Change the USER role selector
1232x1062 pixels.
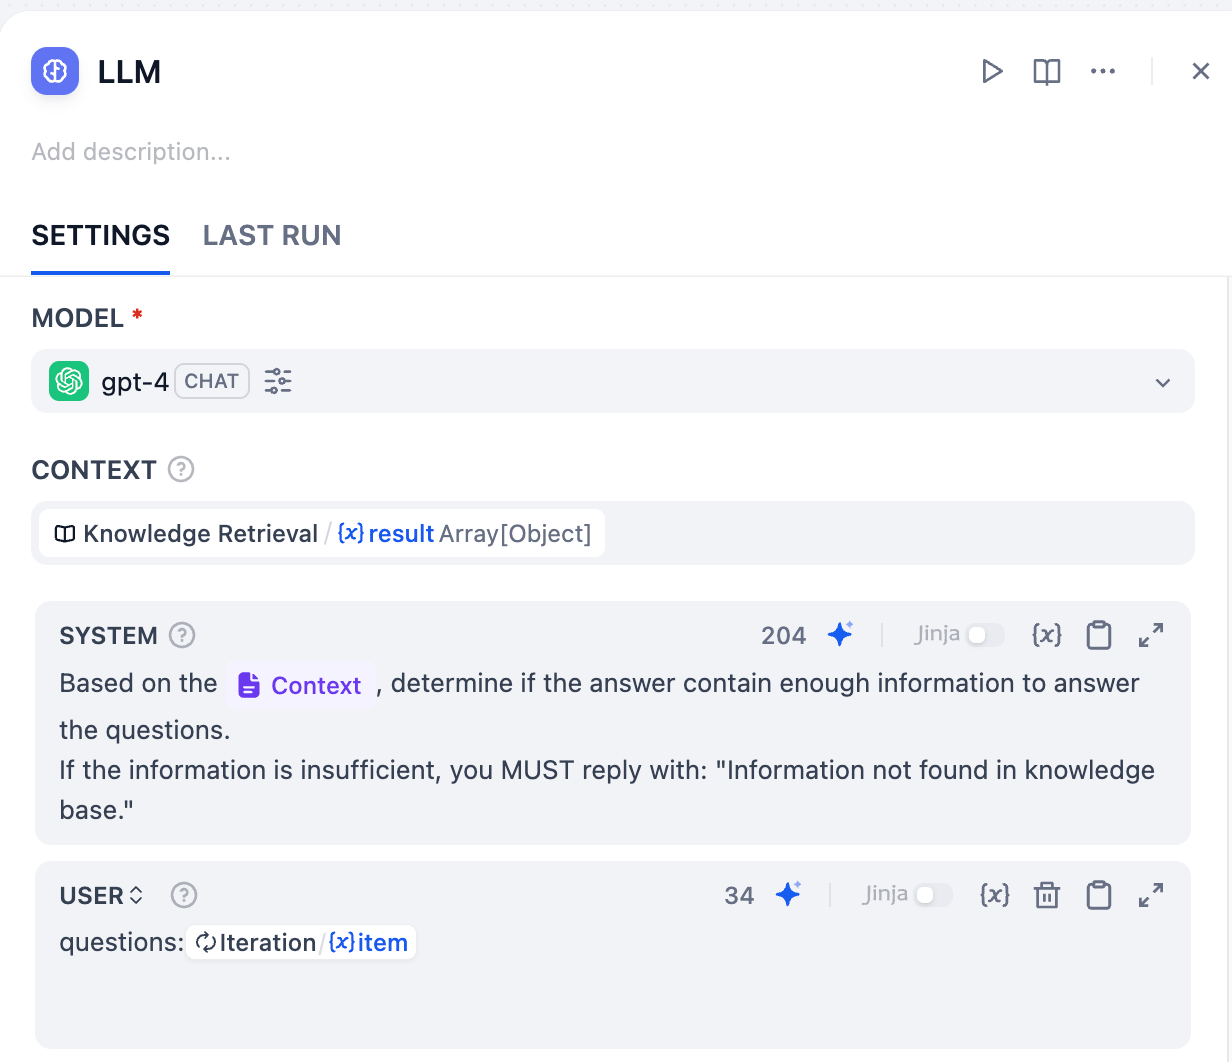tap(101, 895)
